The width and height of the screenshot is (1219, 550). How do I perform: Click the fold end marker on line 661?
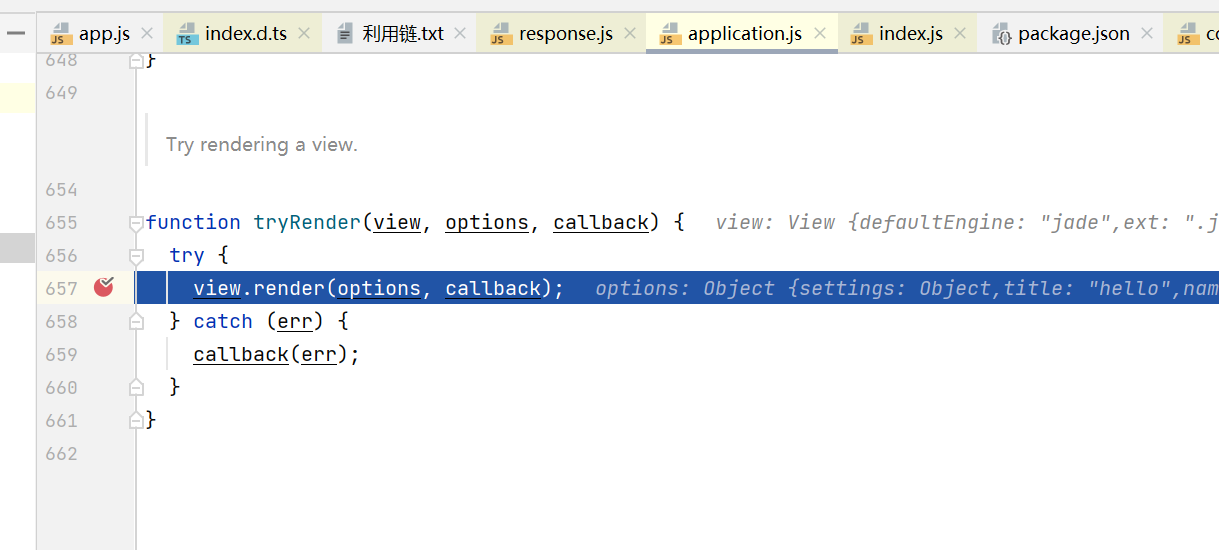point(136,420)
